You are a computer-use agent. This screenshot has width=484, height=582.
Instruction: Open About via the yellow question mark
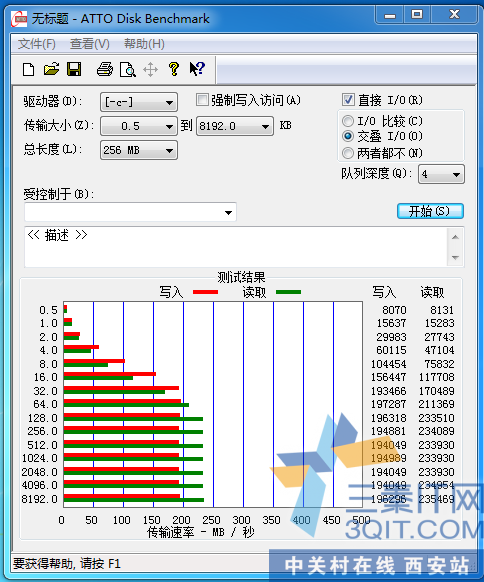click(173, 69)
